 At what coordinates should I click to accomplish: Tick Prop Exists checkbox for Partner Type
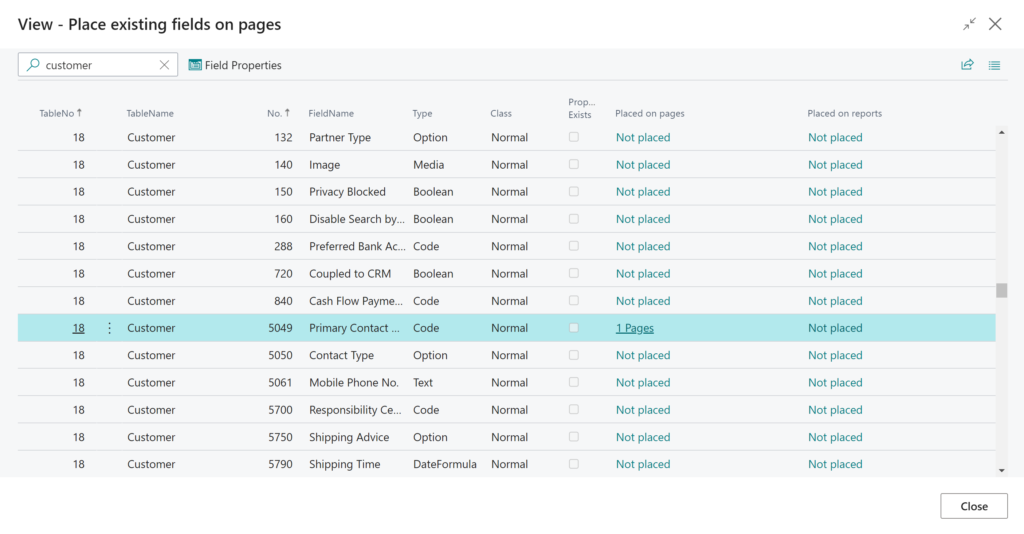point(573,137)
